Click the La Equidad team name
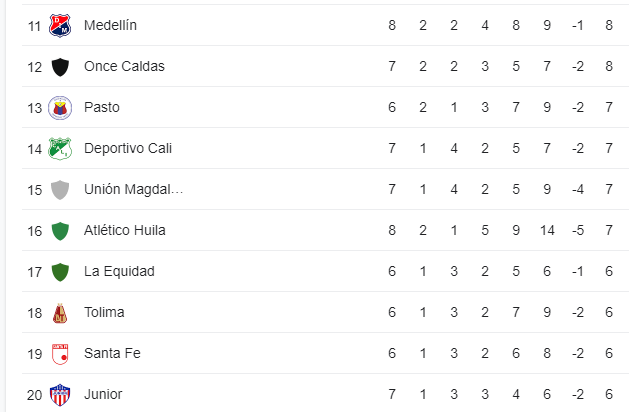The width and height of the screenshot is (629, 412). click(x=119, y=271)
